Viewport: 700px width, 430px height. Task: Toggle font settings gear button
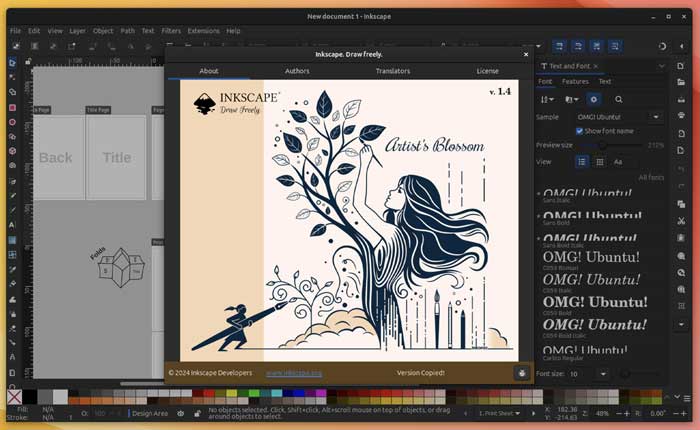pyautogui.click(x=593, y=100)
